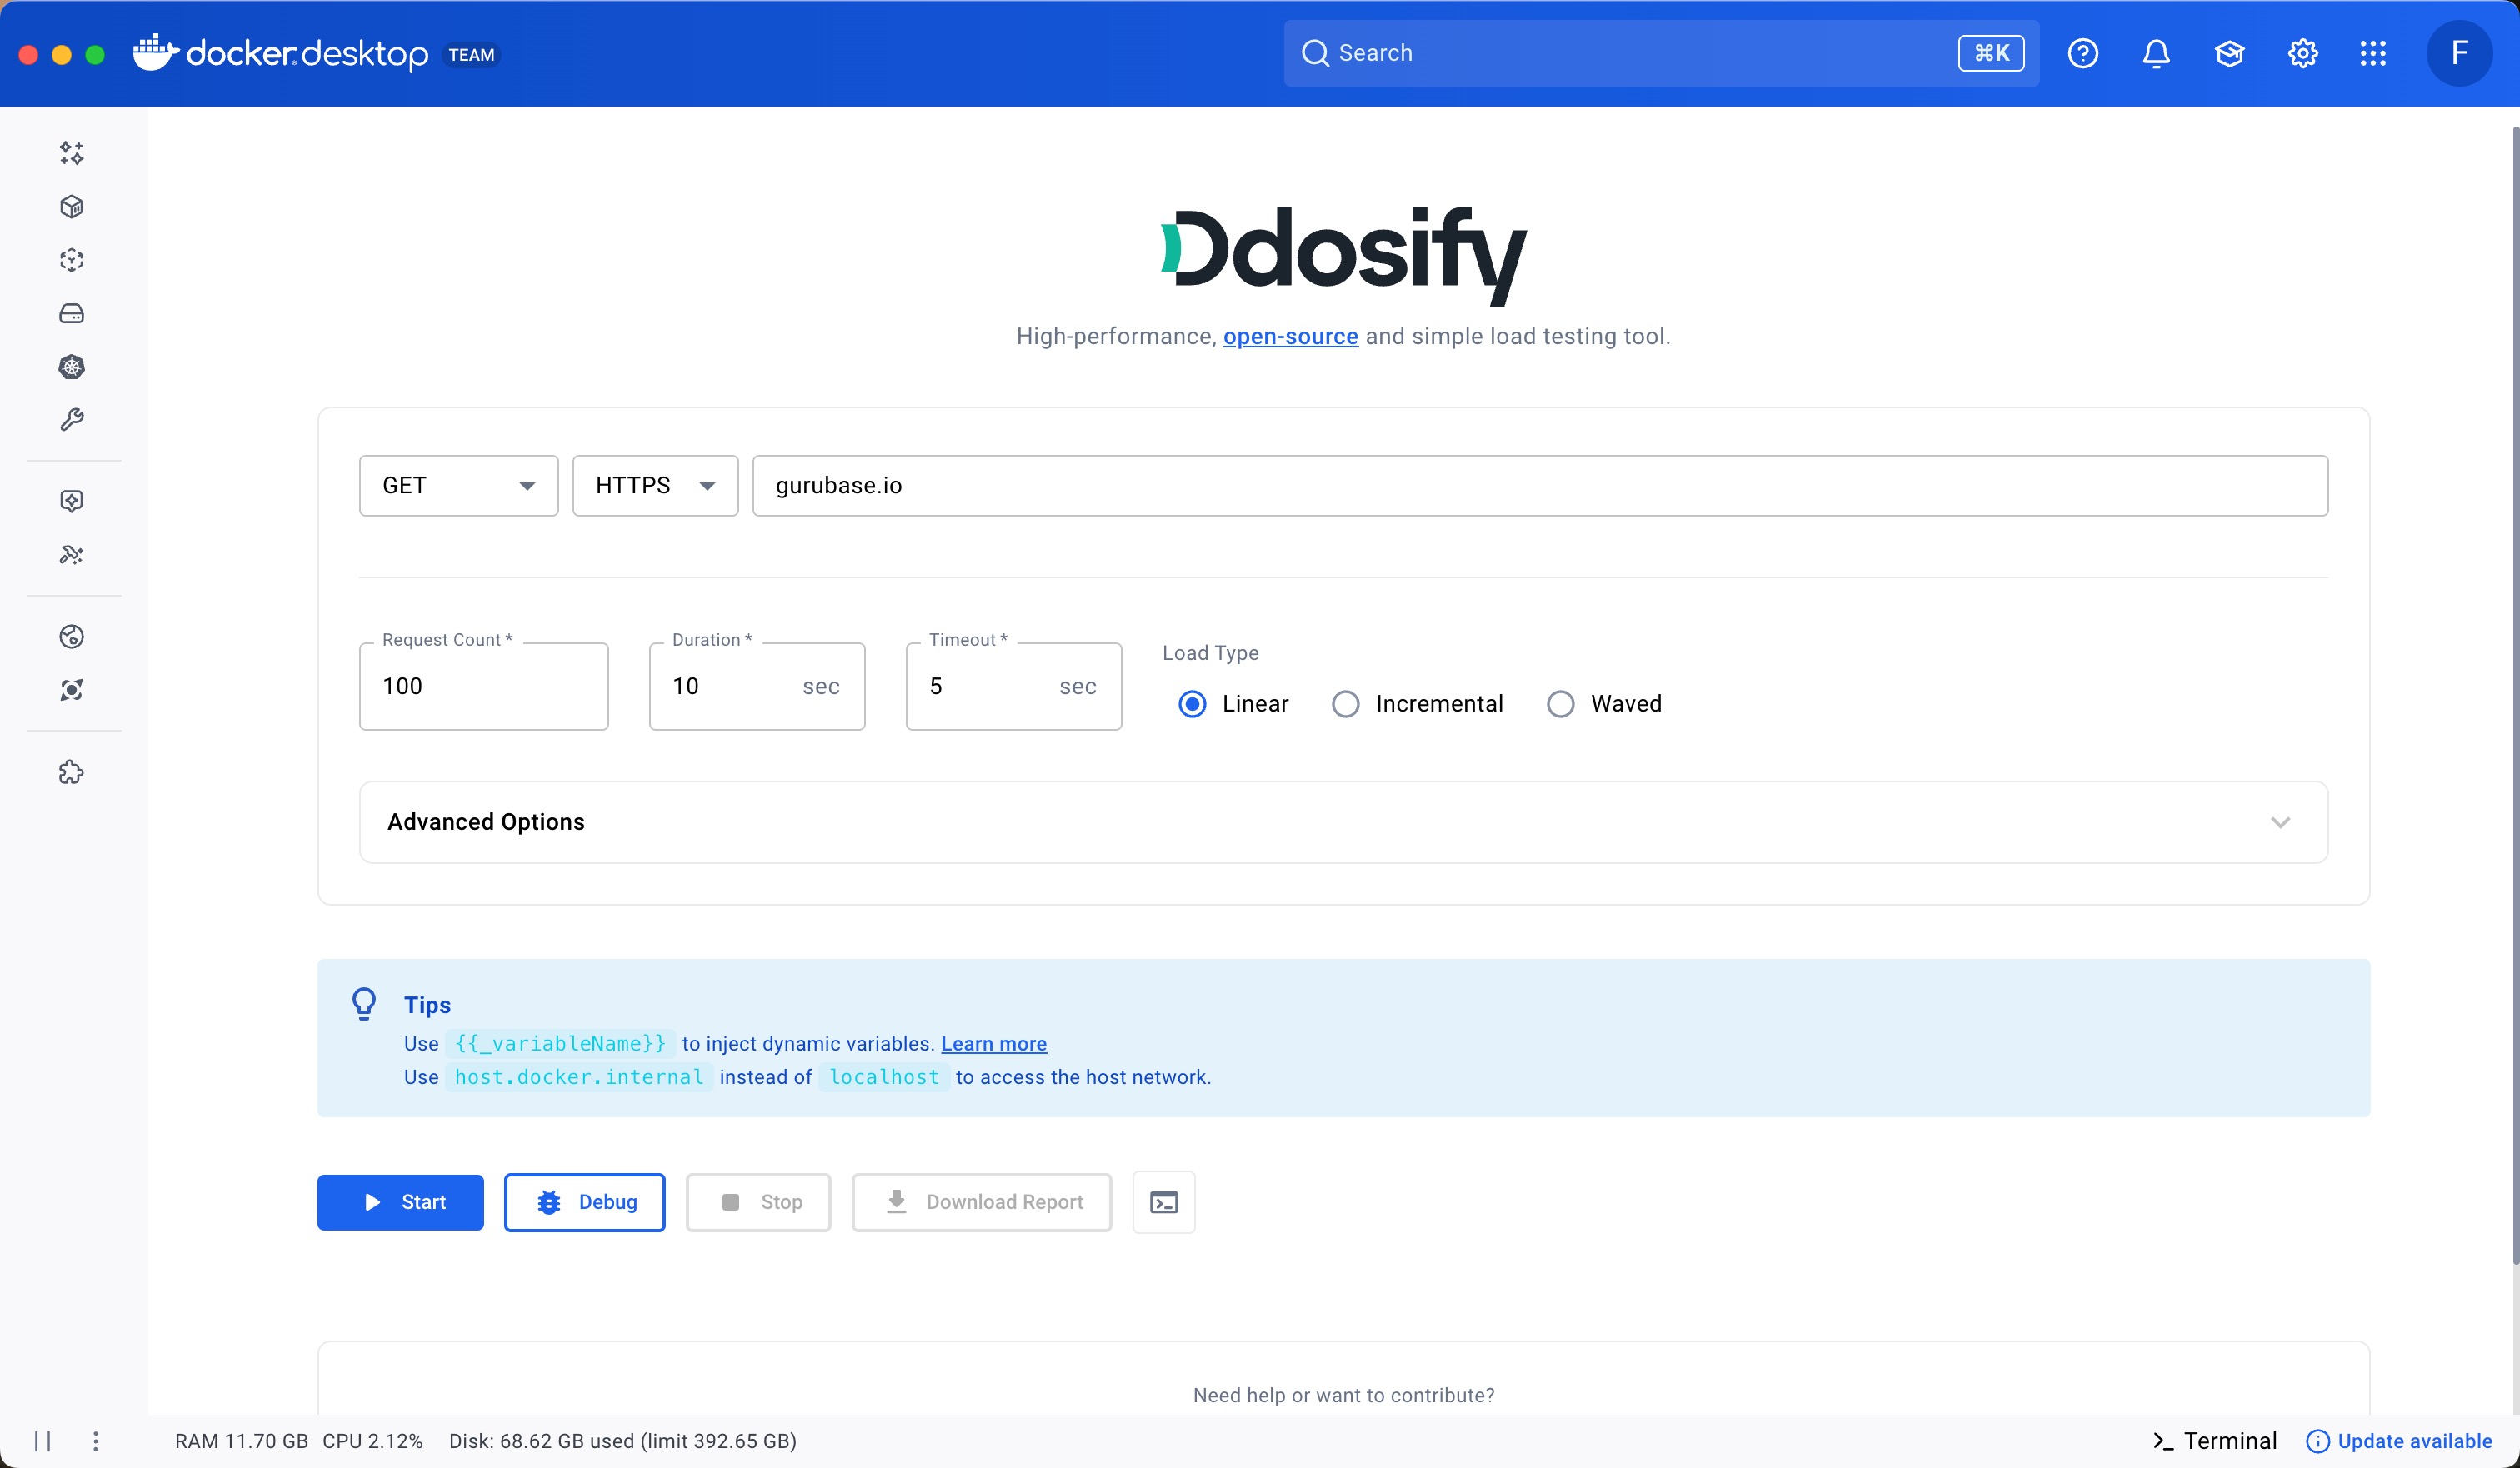Screen dimensions: 2520x1468
Task: Click the sparkles icon atop the sidebar
Action: 71,153
